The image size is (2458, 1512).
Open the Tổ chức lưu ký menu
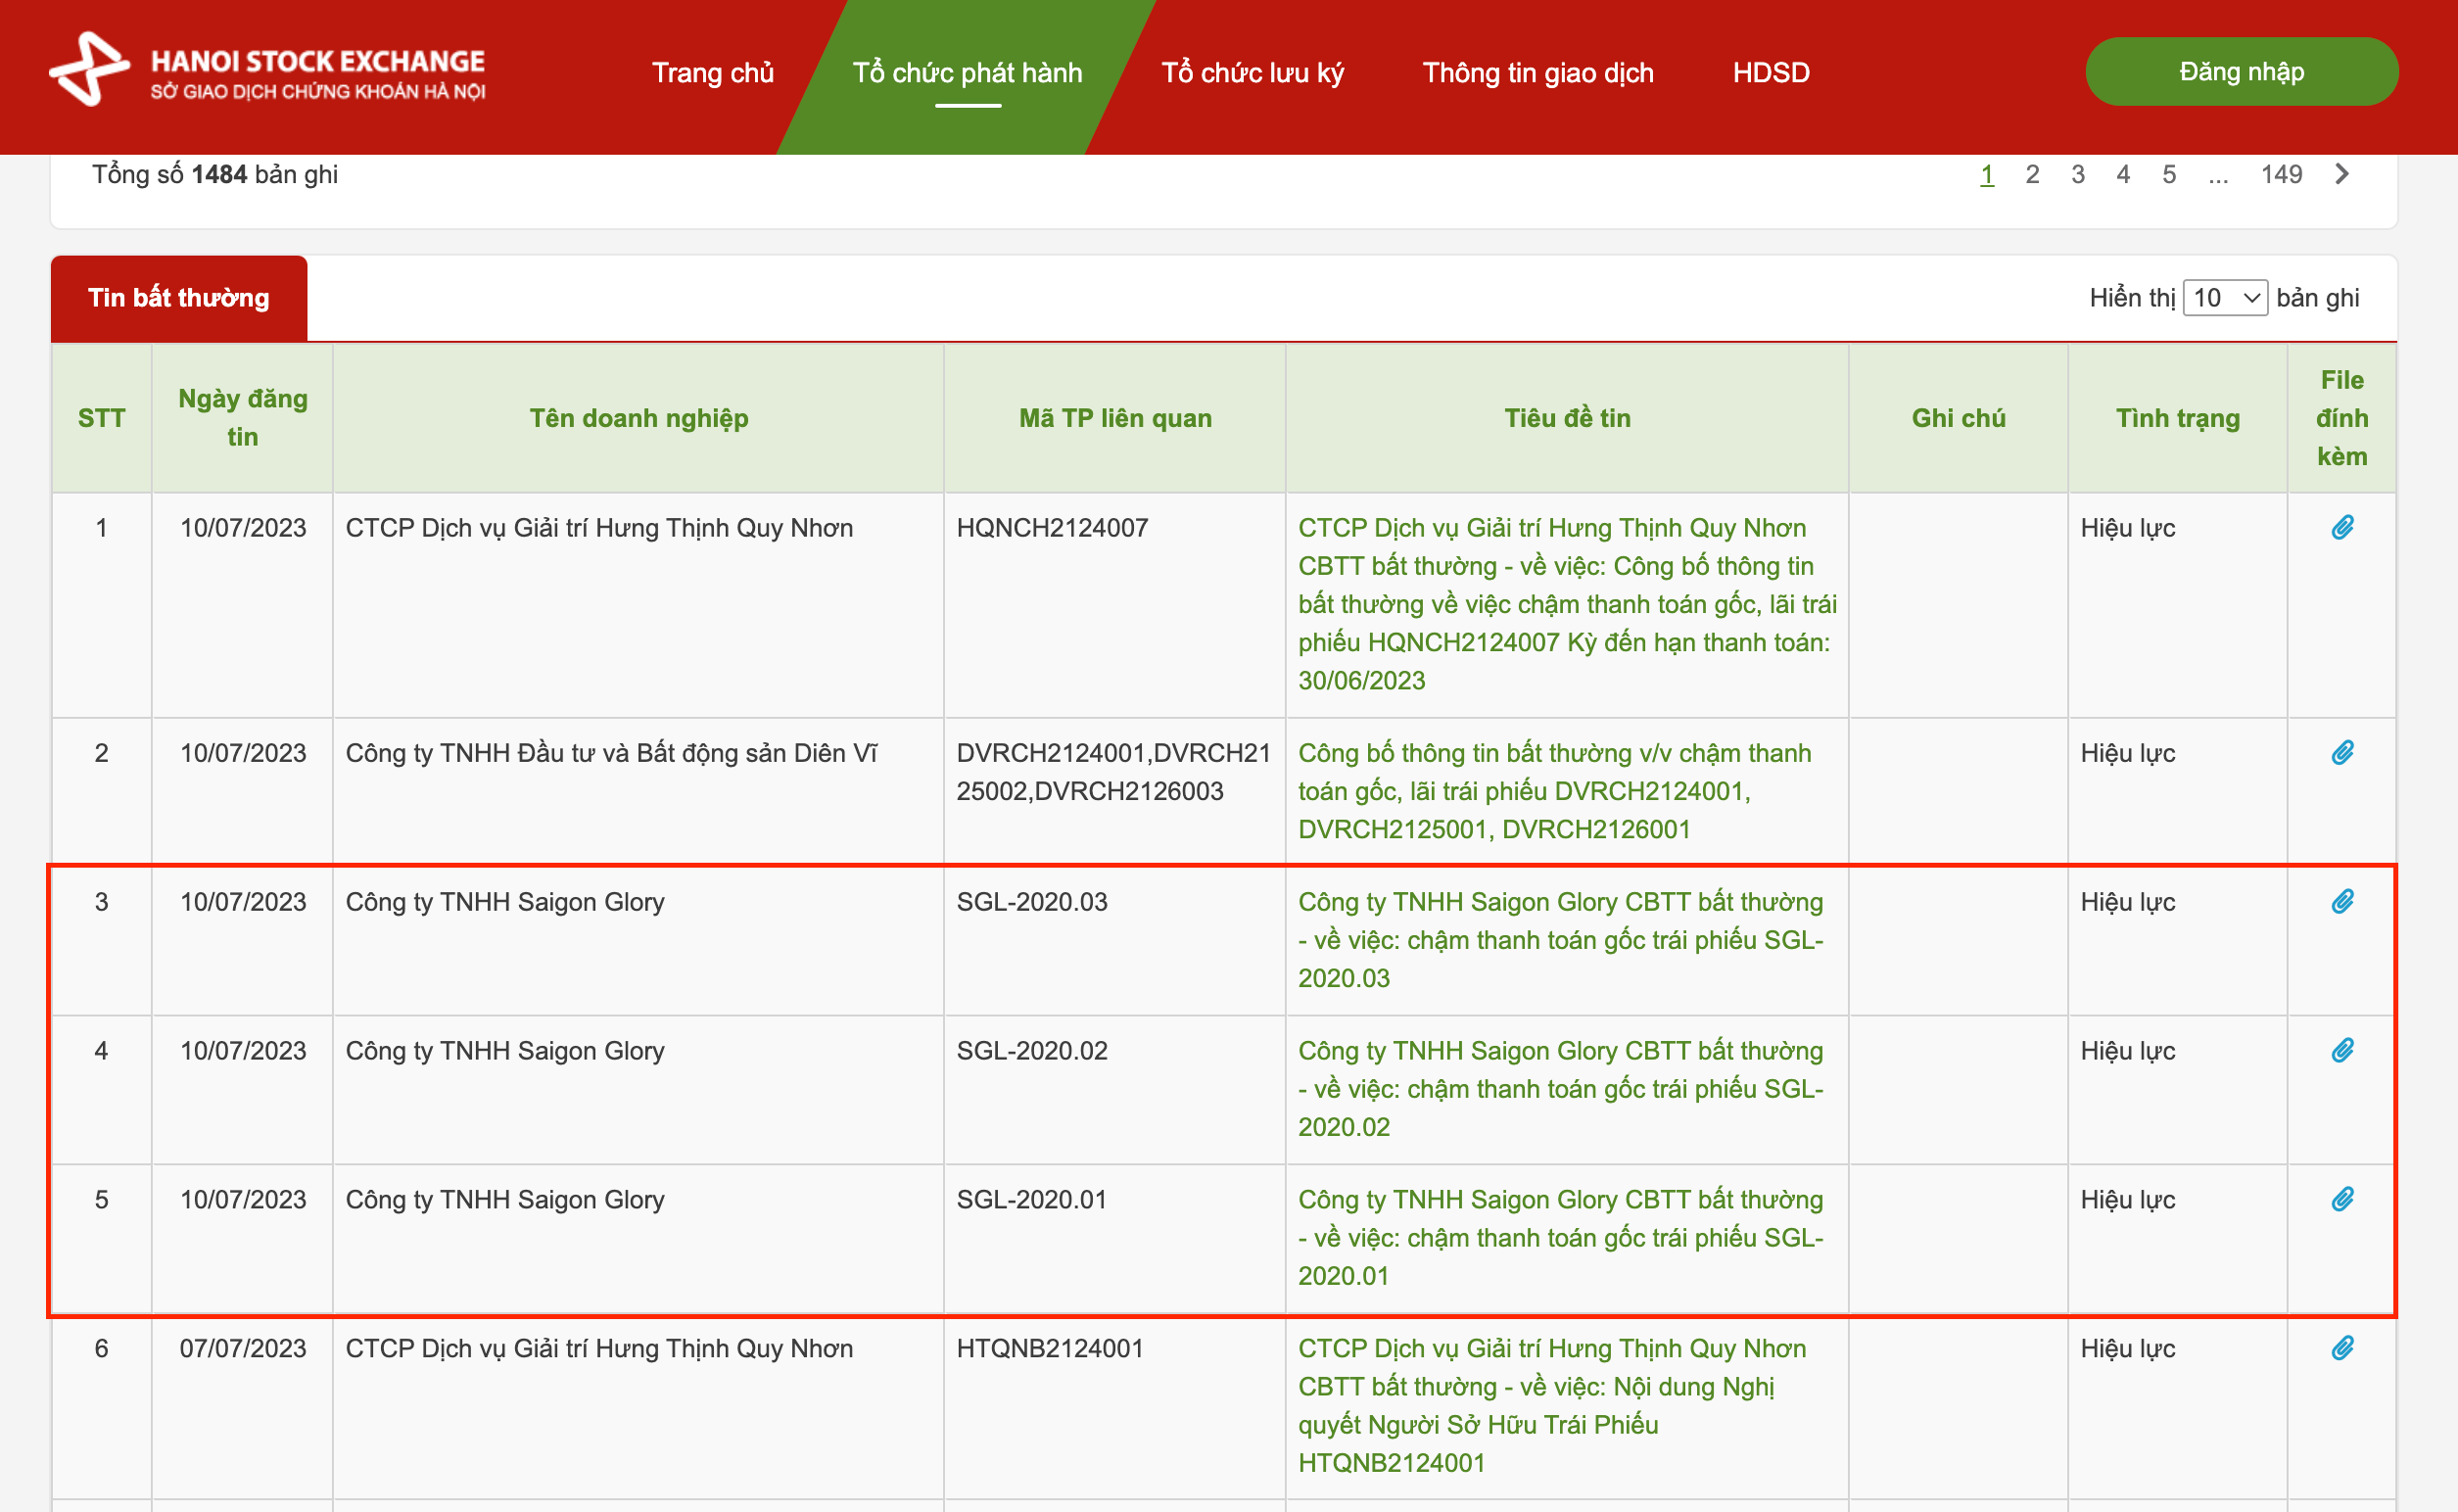point(1251,73)
